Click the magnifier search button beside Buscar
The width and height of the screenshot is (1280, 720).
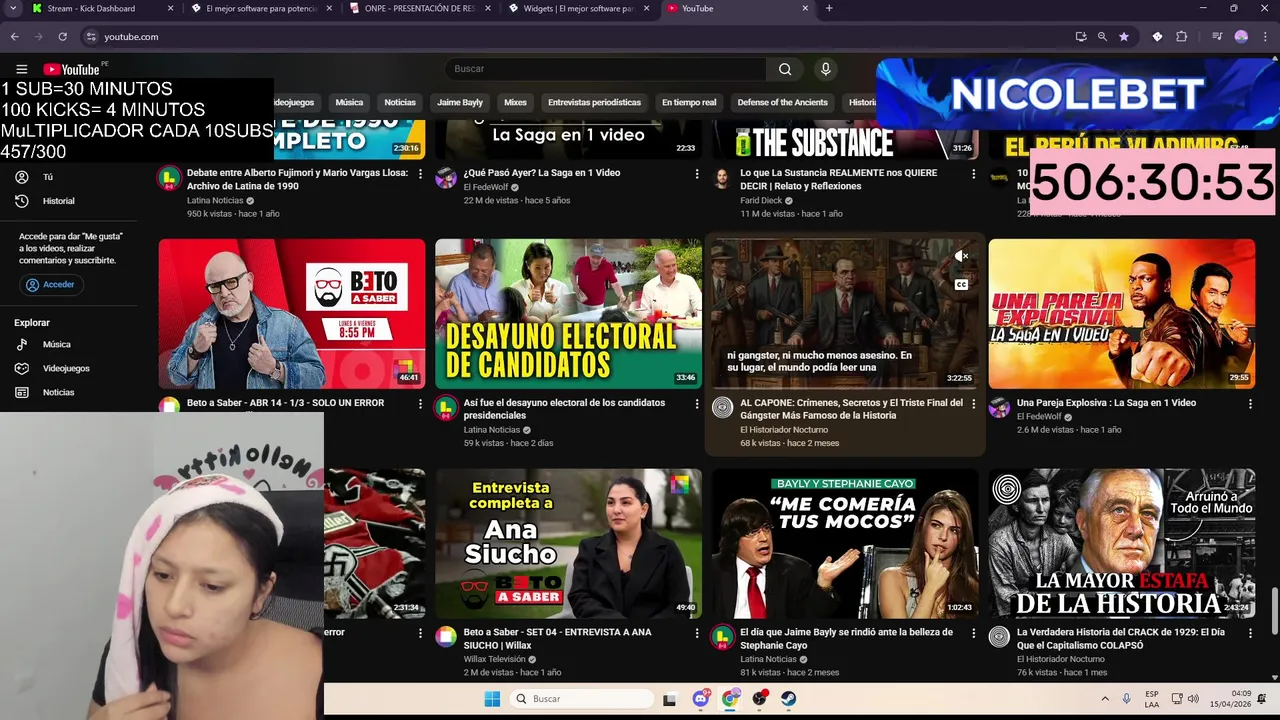point(785,69)
